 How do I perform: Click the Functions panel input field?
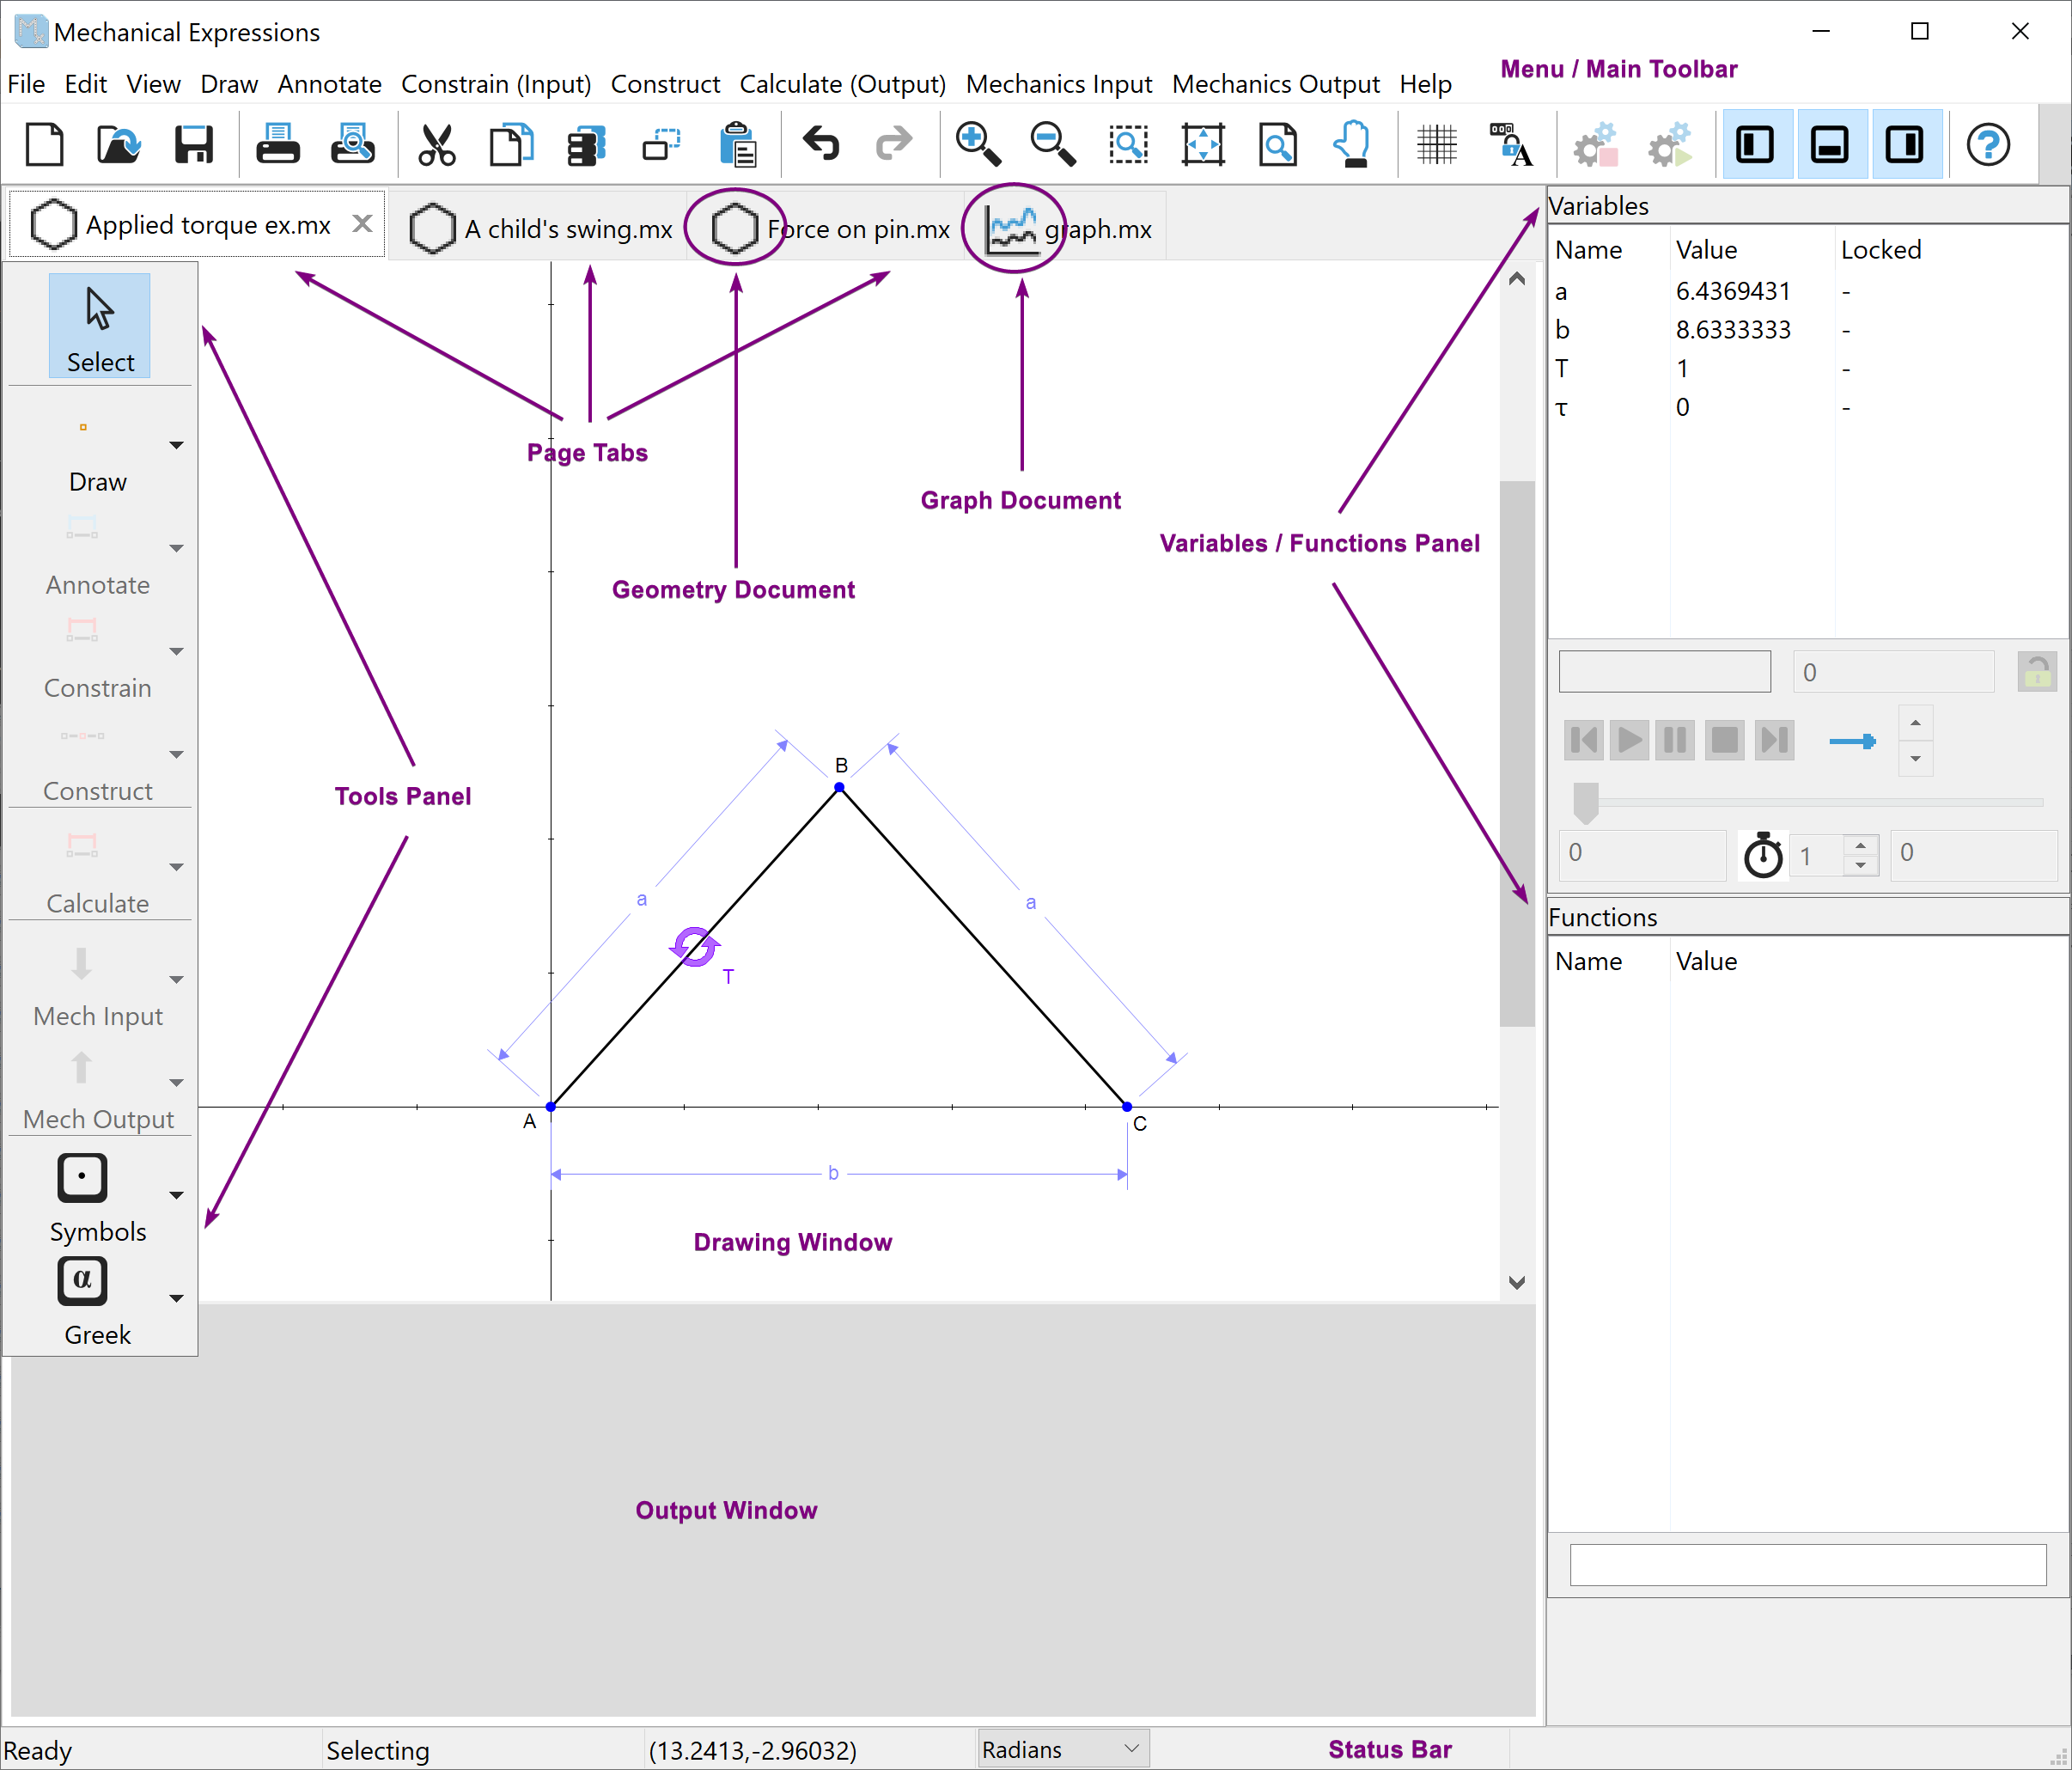tap(1807, 1564)
